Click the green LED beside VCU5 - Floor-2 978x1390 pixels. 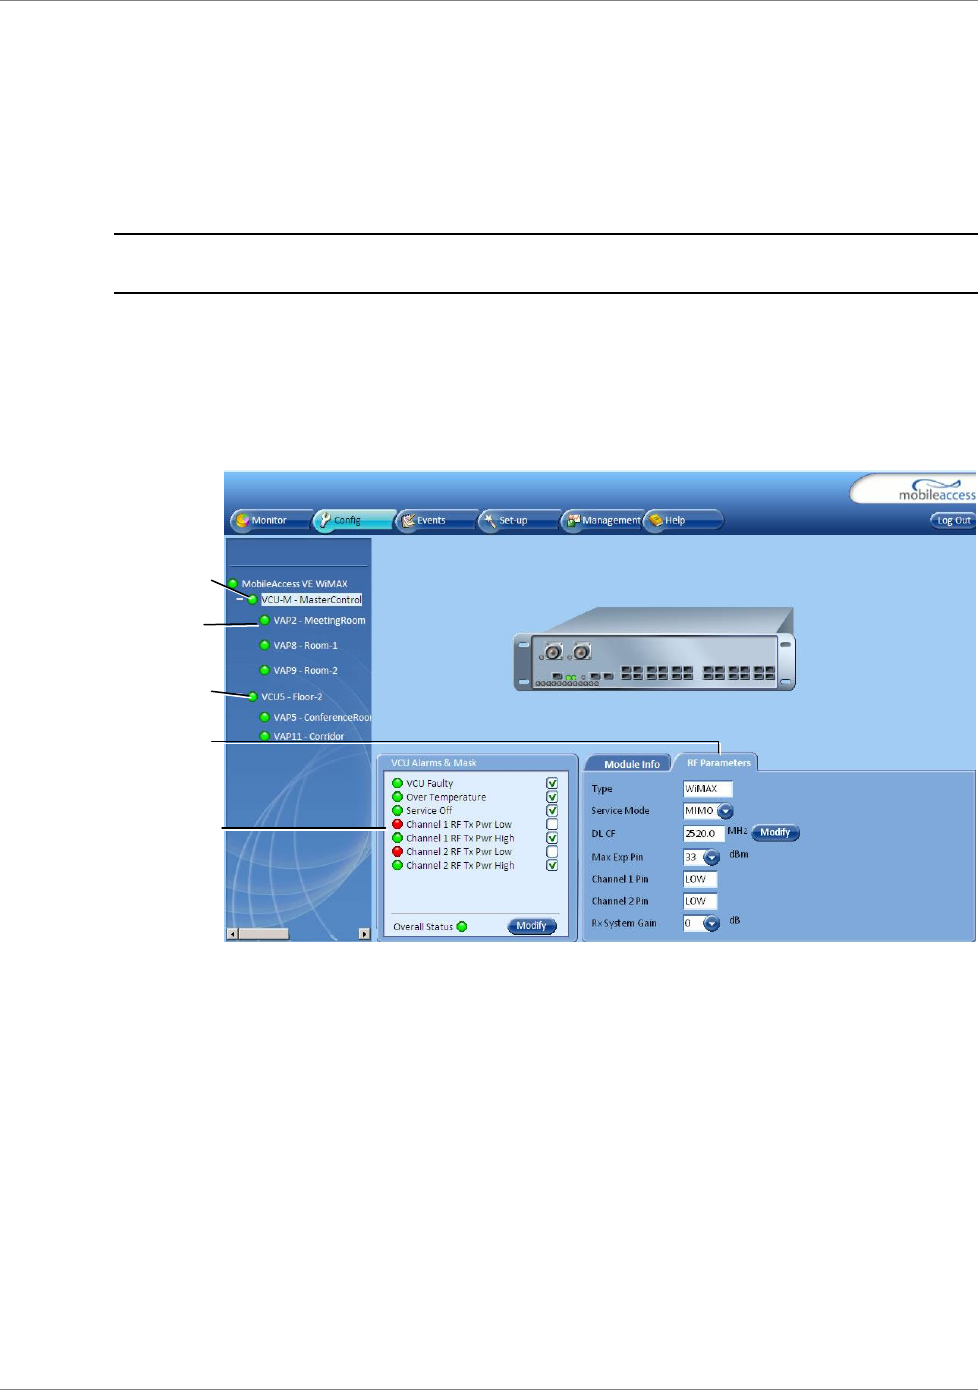(253, 697)
